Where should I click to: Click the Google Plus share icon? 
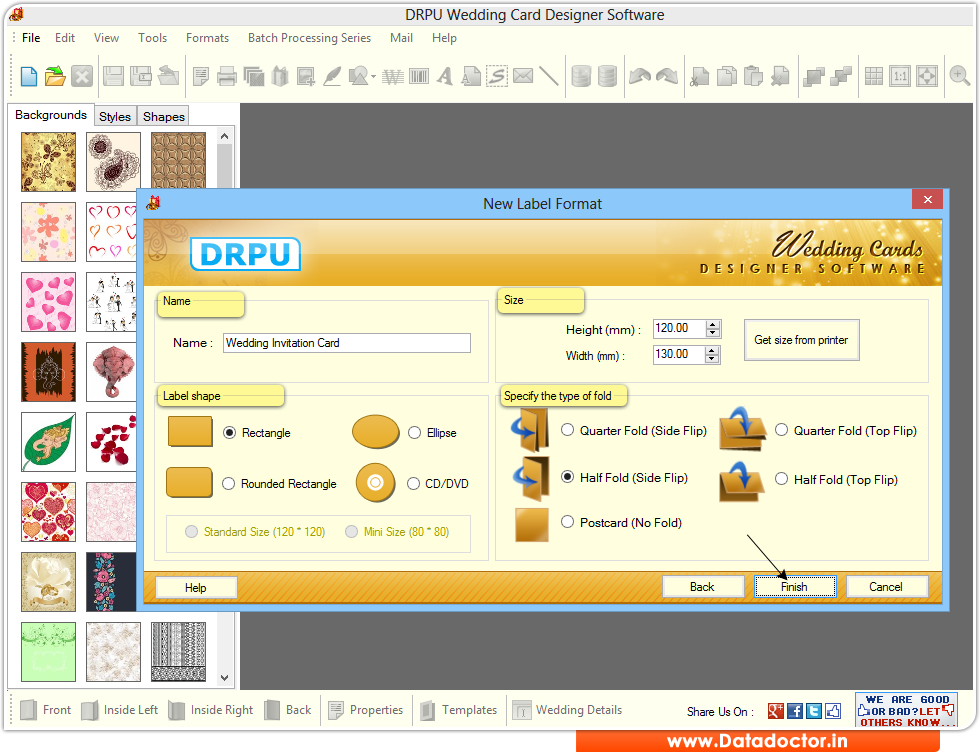[x=776, y=711]
